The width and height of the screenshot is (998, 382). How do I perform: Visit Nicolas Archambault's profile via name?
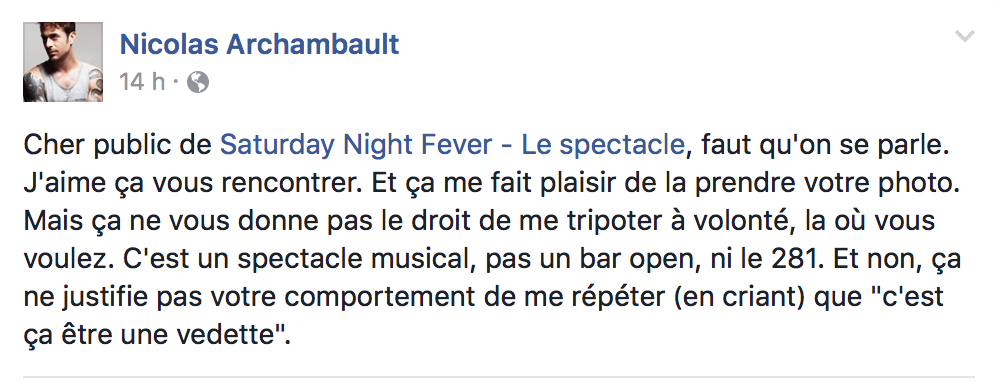[x=260, y=45]
